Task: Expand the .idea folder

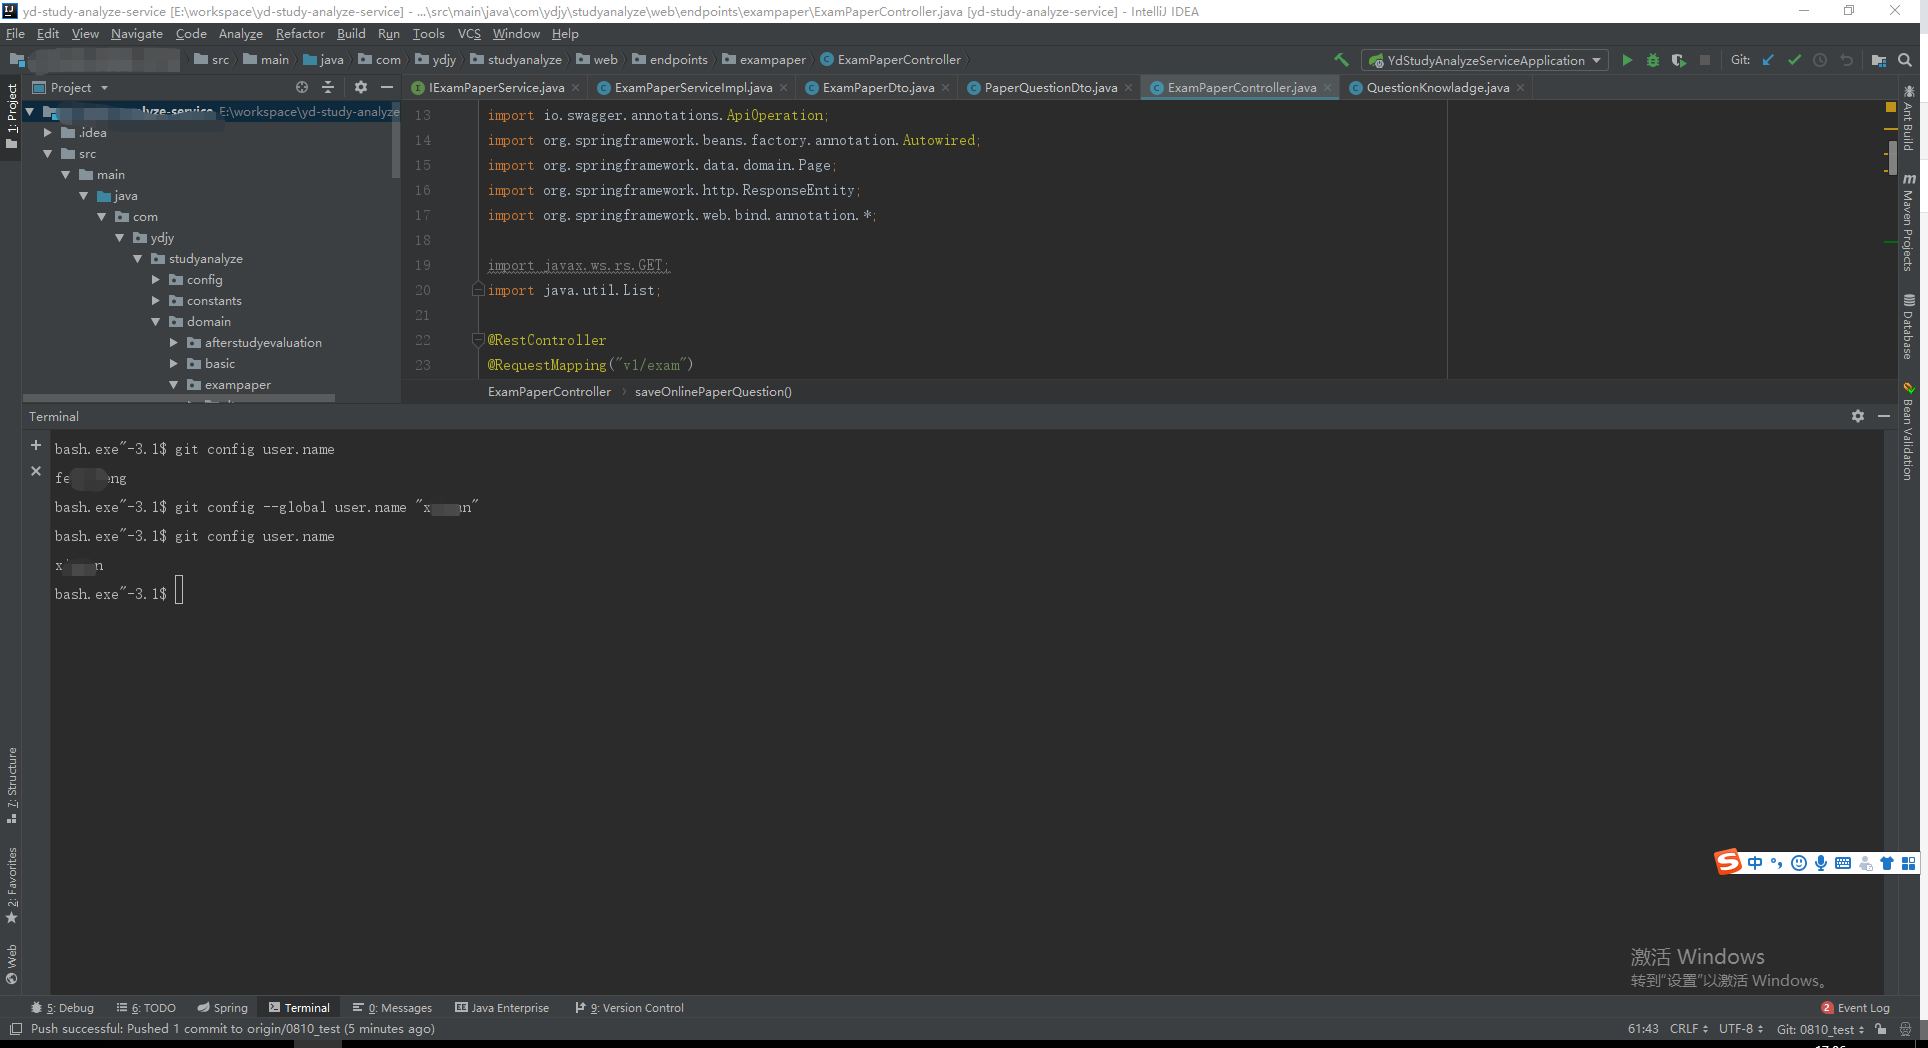Action: (x=47, y=133)
